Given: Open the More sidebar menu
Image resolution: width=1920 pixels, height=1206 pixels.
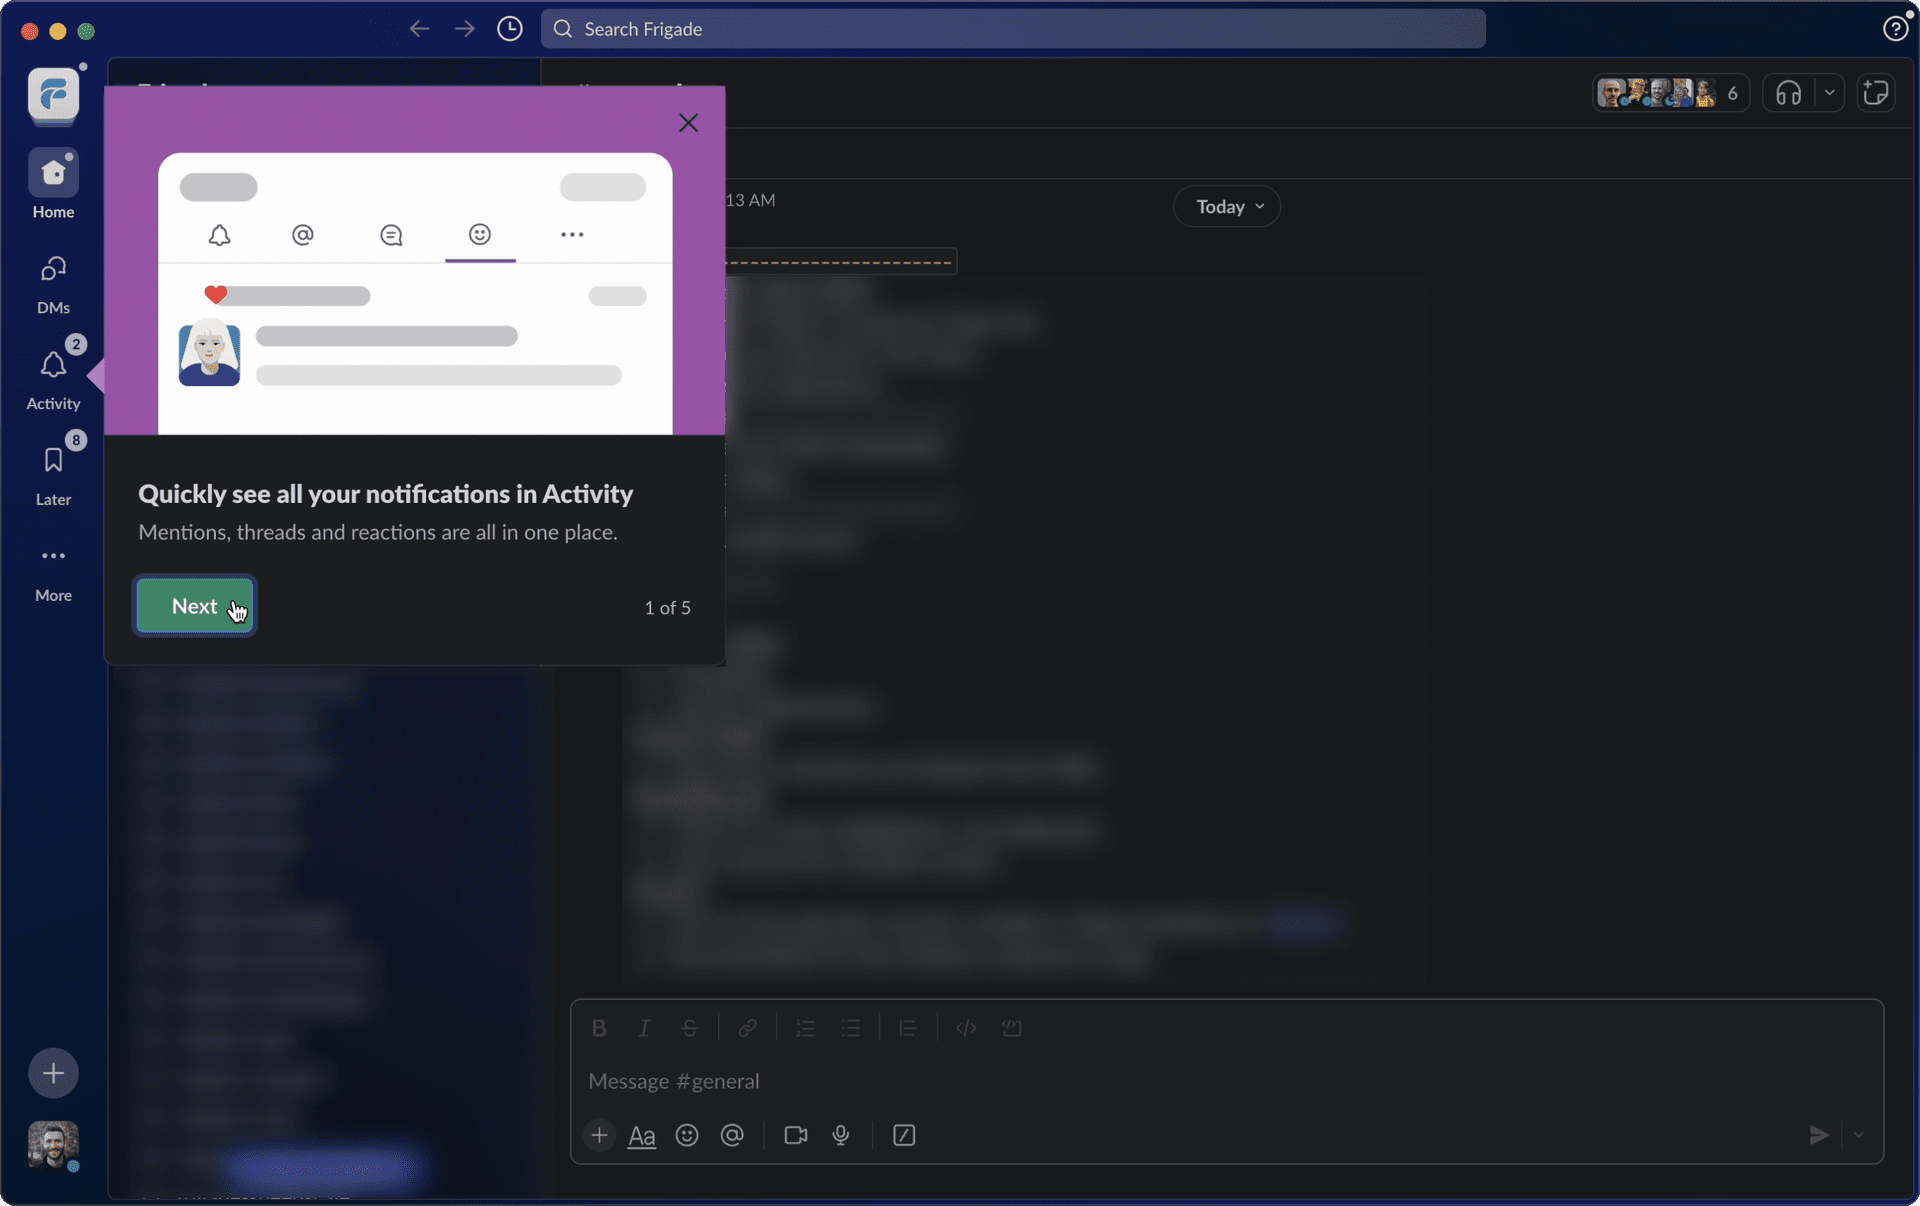Looking at the screenshot, I should (x=53, y=557).
